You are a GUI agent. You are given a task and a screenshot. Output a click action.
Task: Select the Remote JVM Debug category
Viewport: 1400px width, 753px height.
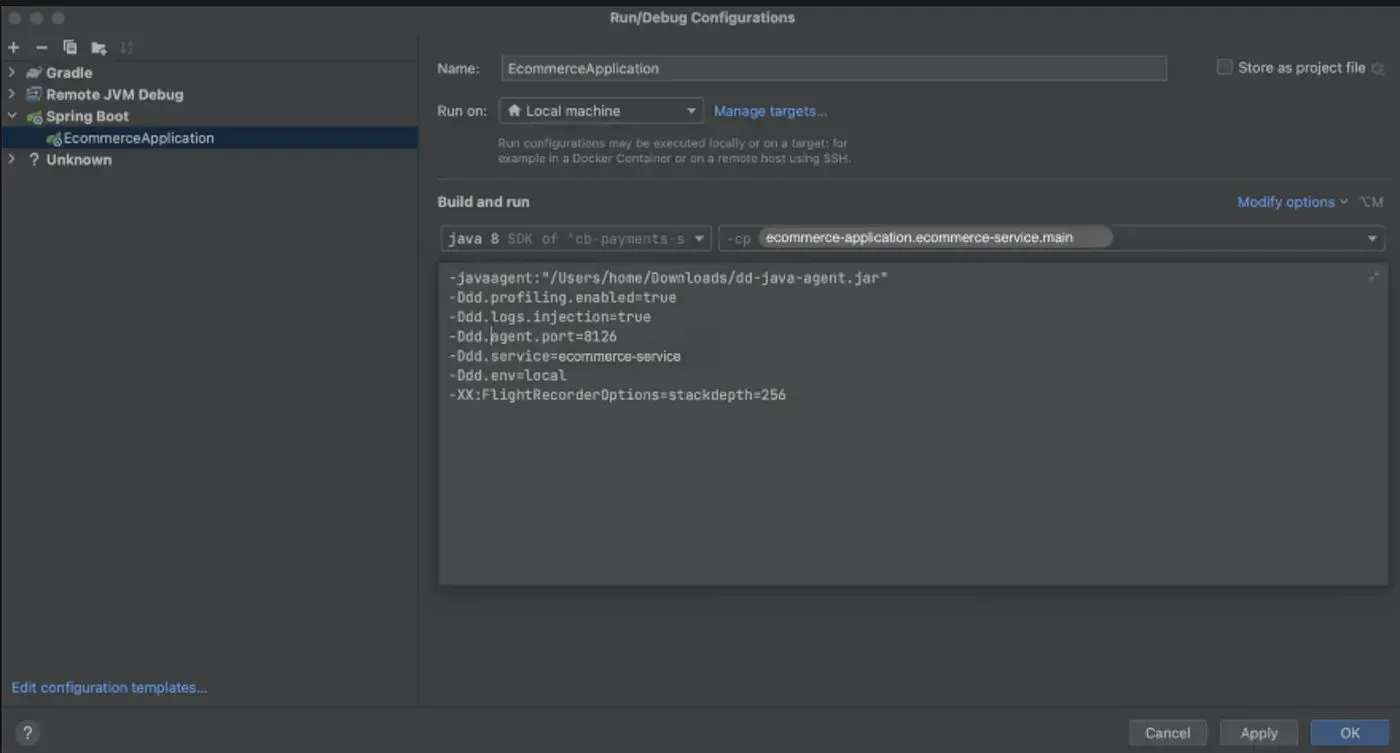(115, 94)
